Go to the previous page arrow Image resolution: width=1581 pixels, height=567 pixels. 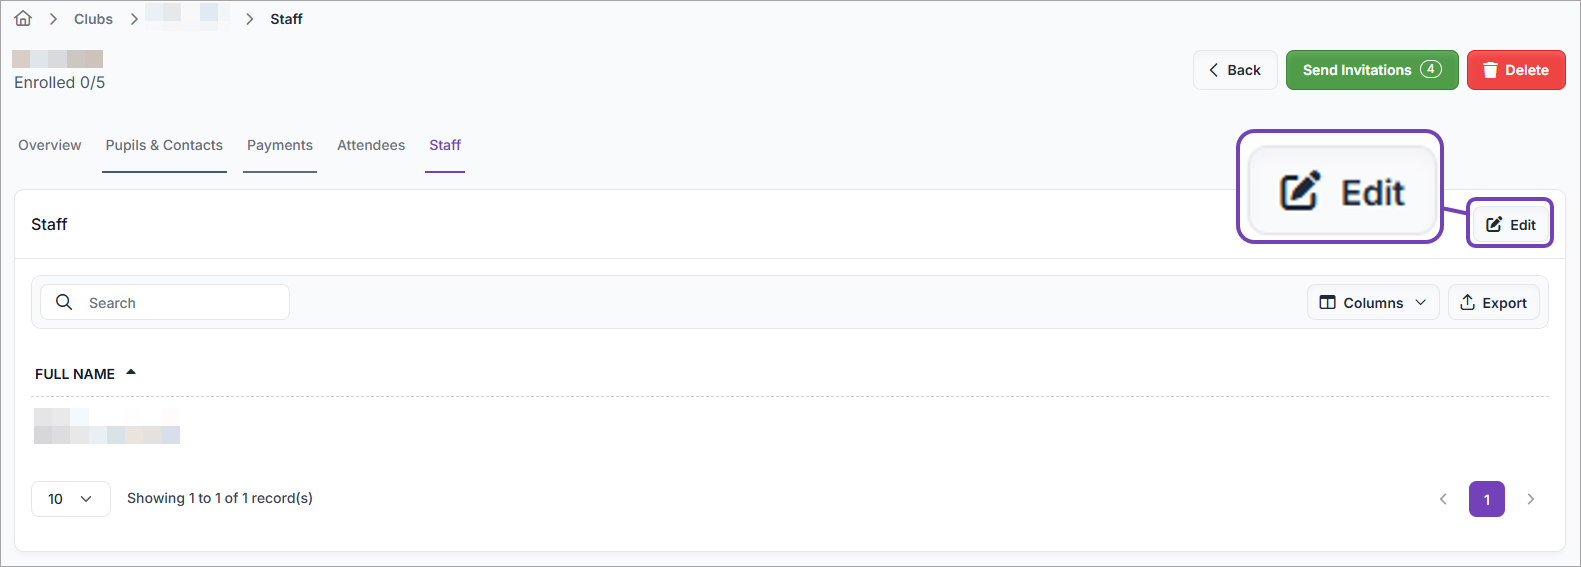pyautogui.click(x=1443, y=499)
